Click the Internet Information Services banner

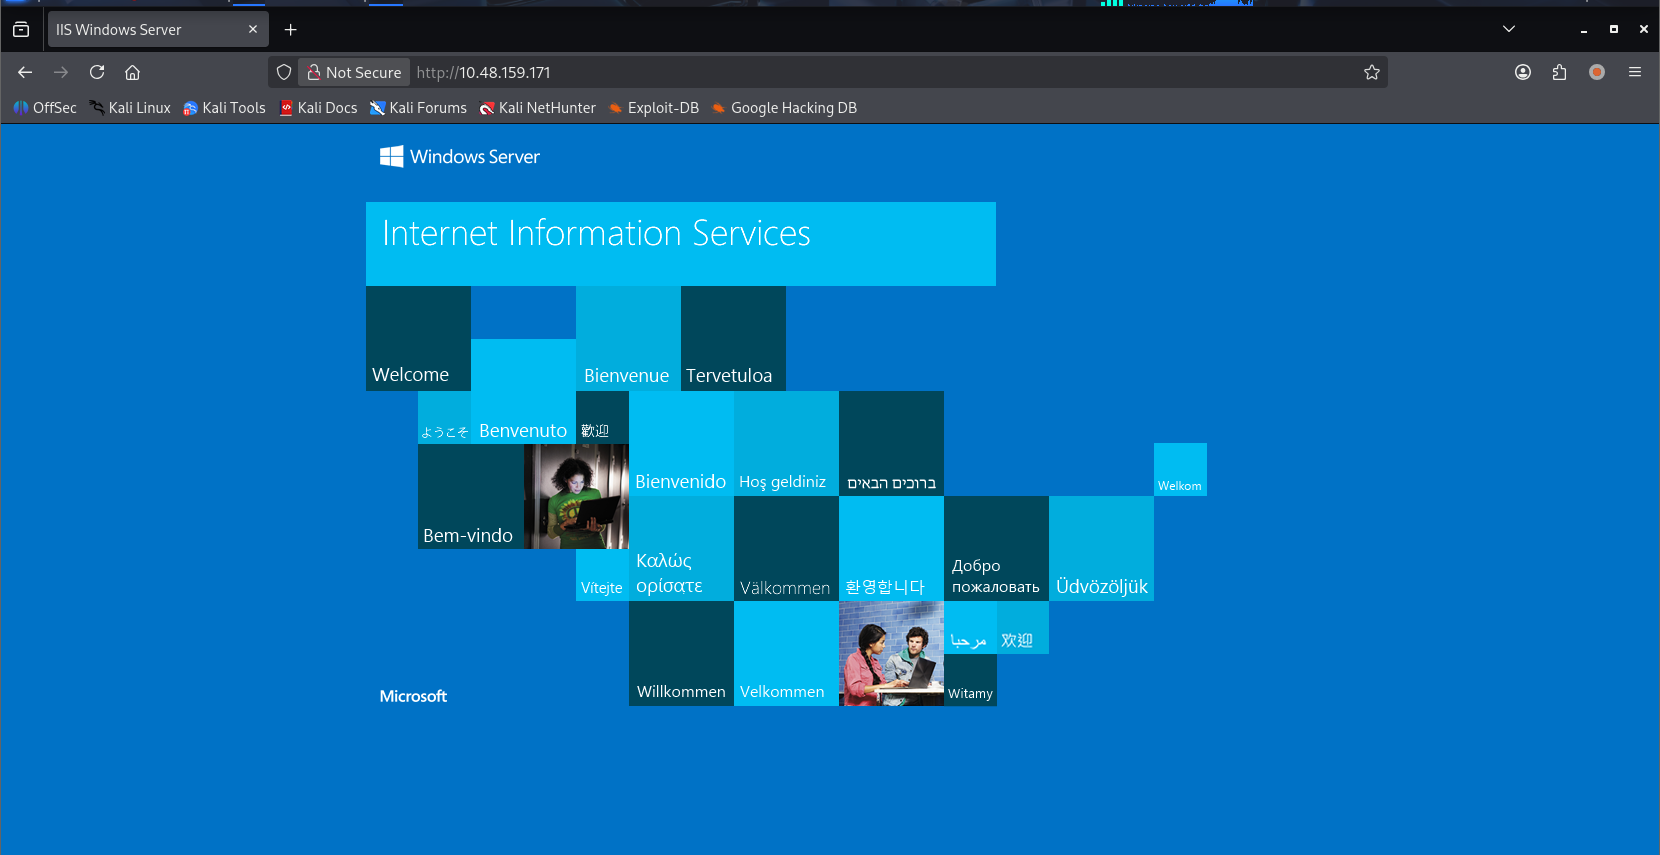(680, 244)
